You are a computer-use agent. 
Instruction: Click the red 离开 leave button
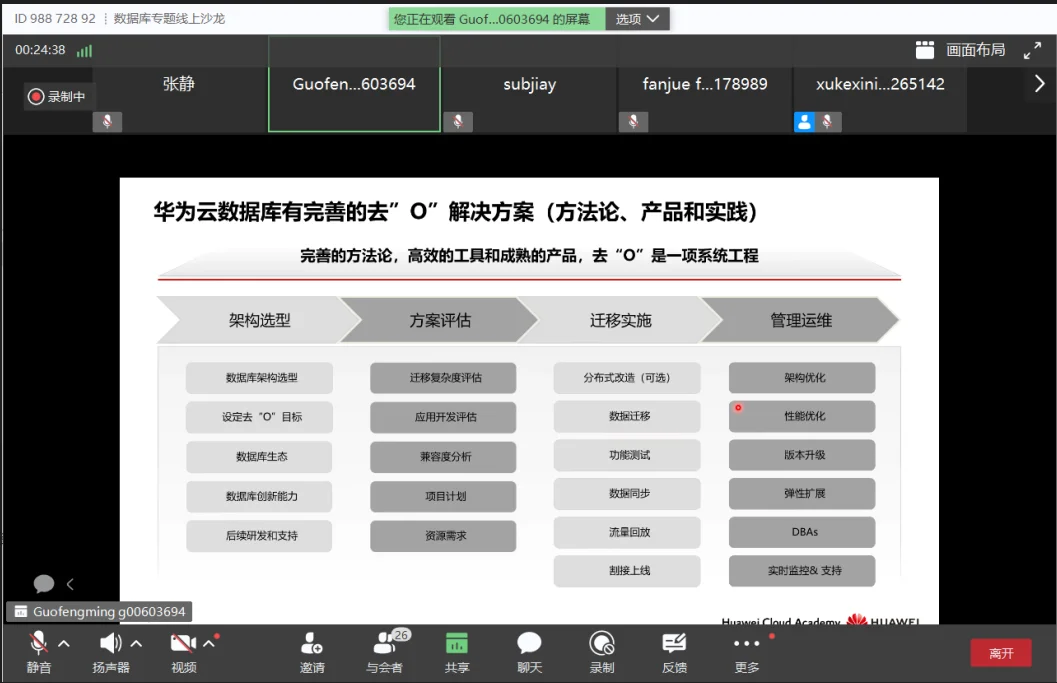(x=1000, y=653)
